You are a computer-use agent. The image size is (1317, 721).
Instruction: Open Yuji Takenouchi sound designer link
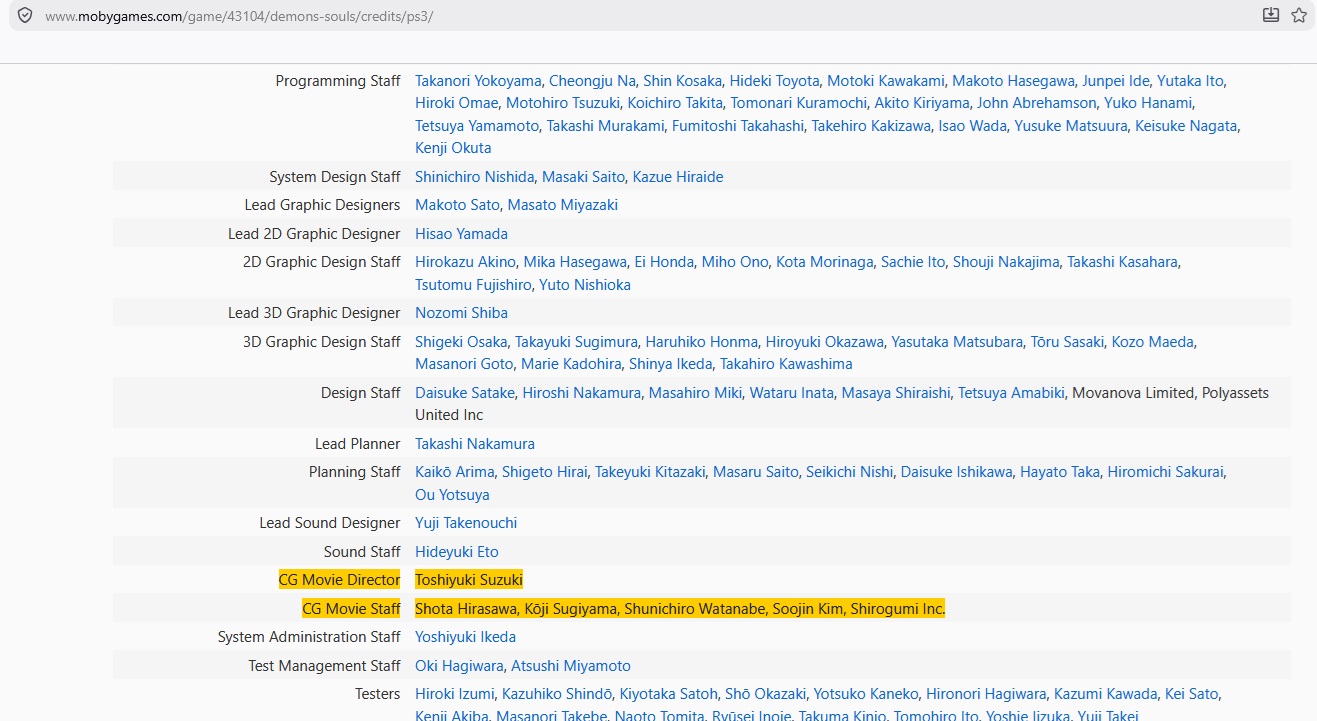click(466, 523)
